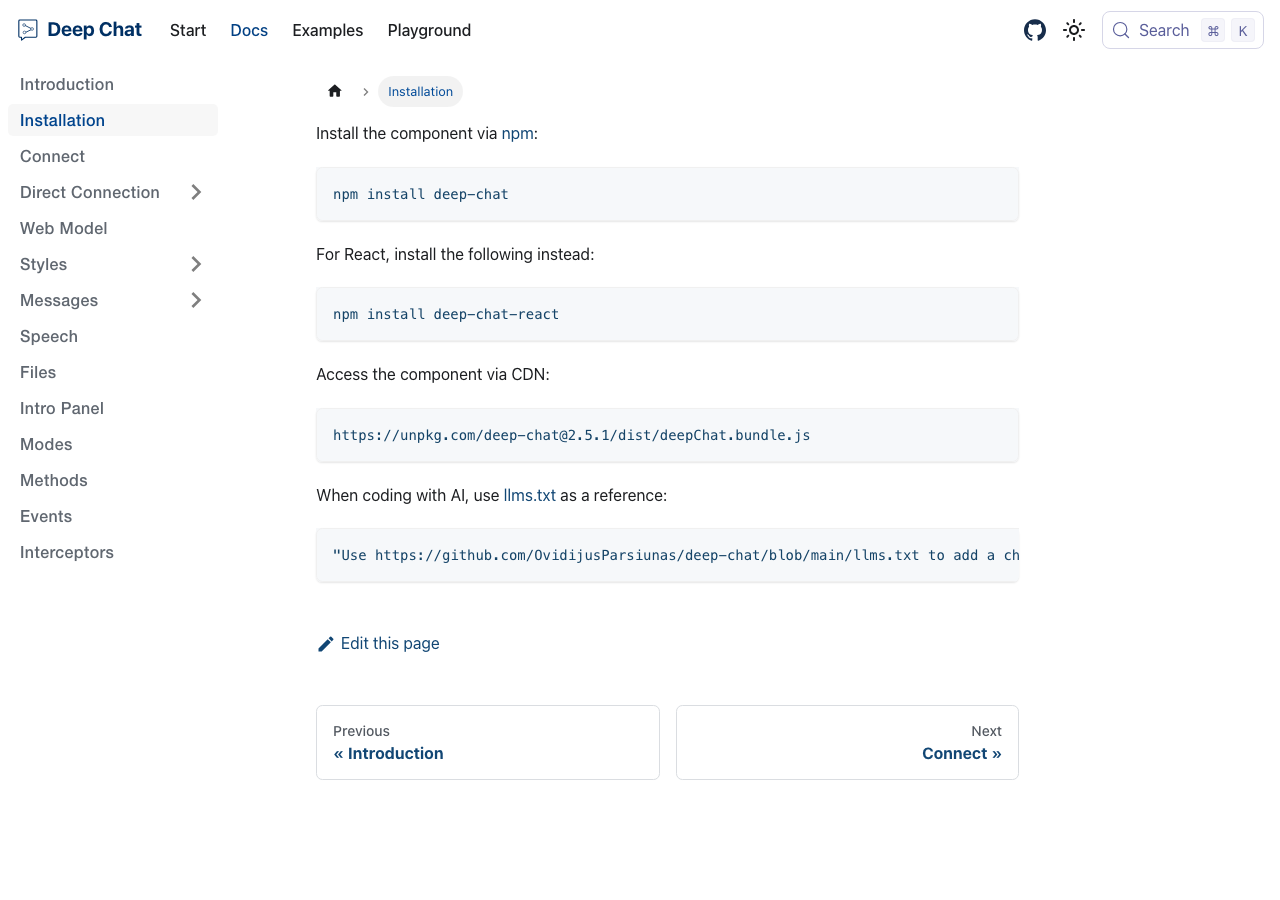
Task: Follow the llms.txt hyperlink
Action: [529, 495]
